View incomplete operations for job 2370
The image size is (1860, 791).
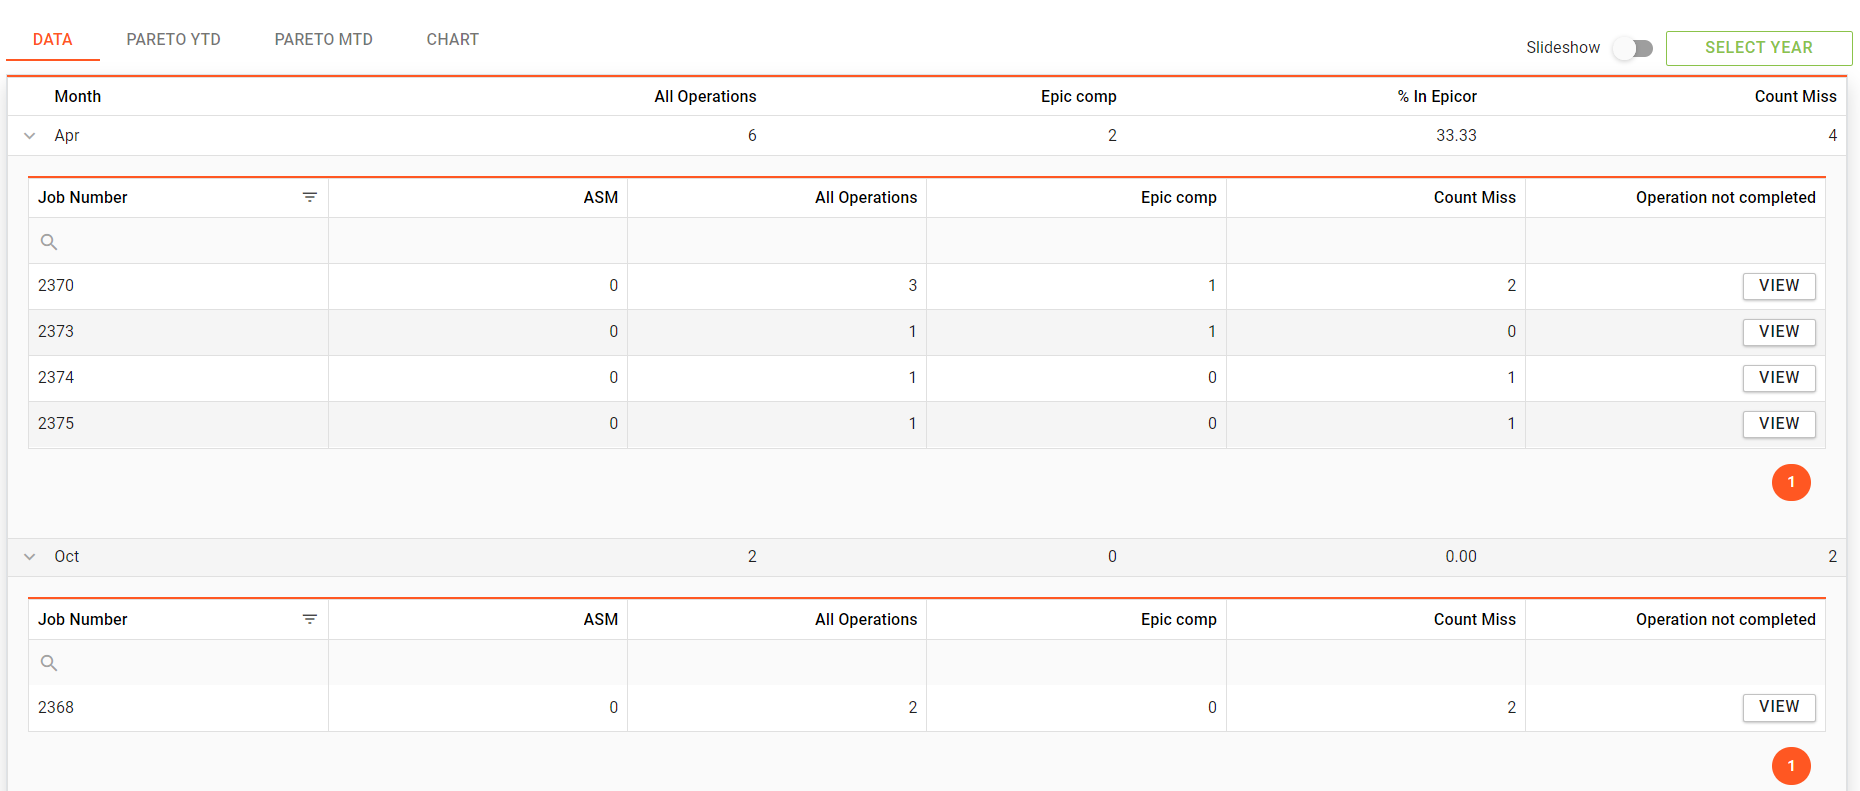tap(1778, 286)
